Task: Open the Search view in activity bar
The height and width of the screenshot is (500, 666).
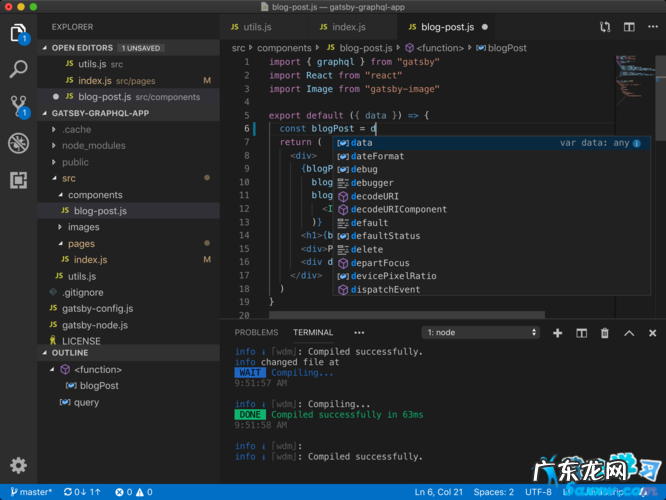Action: pos(18,69)
